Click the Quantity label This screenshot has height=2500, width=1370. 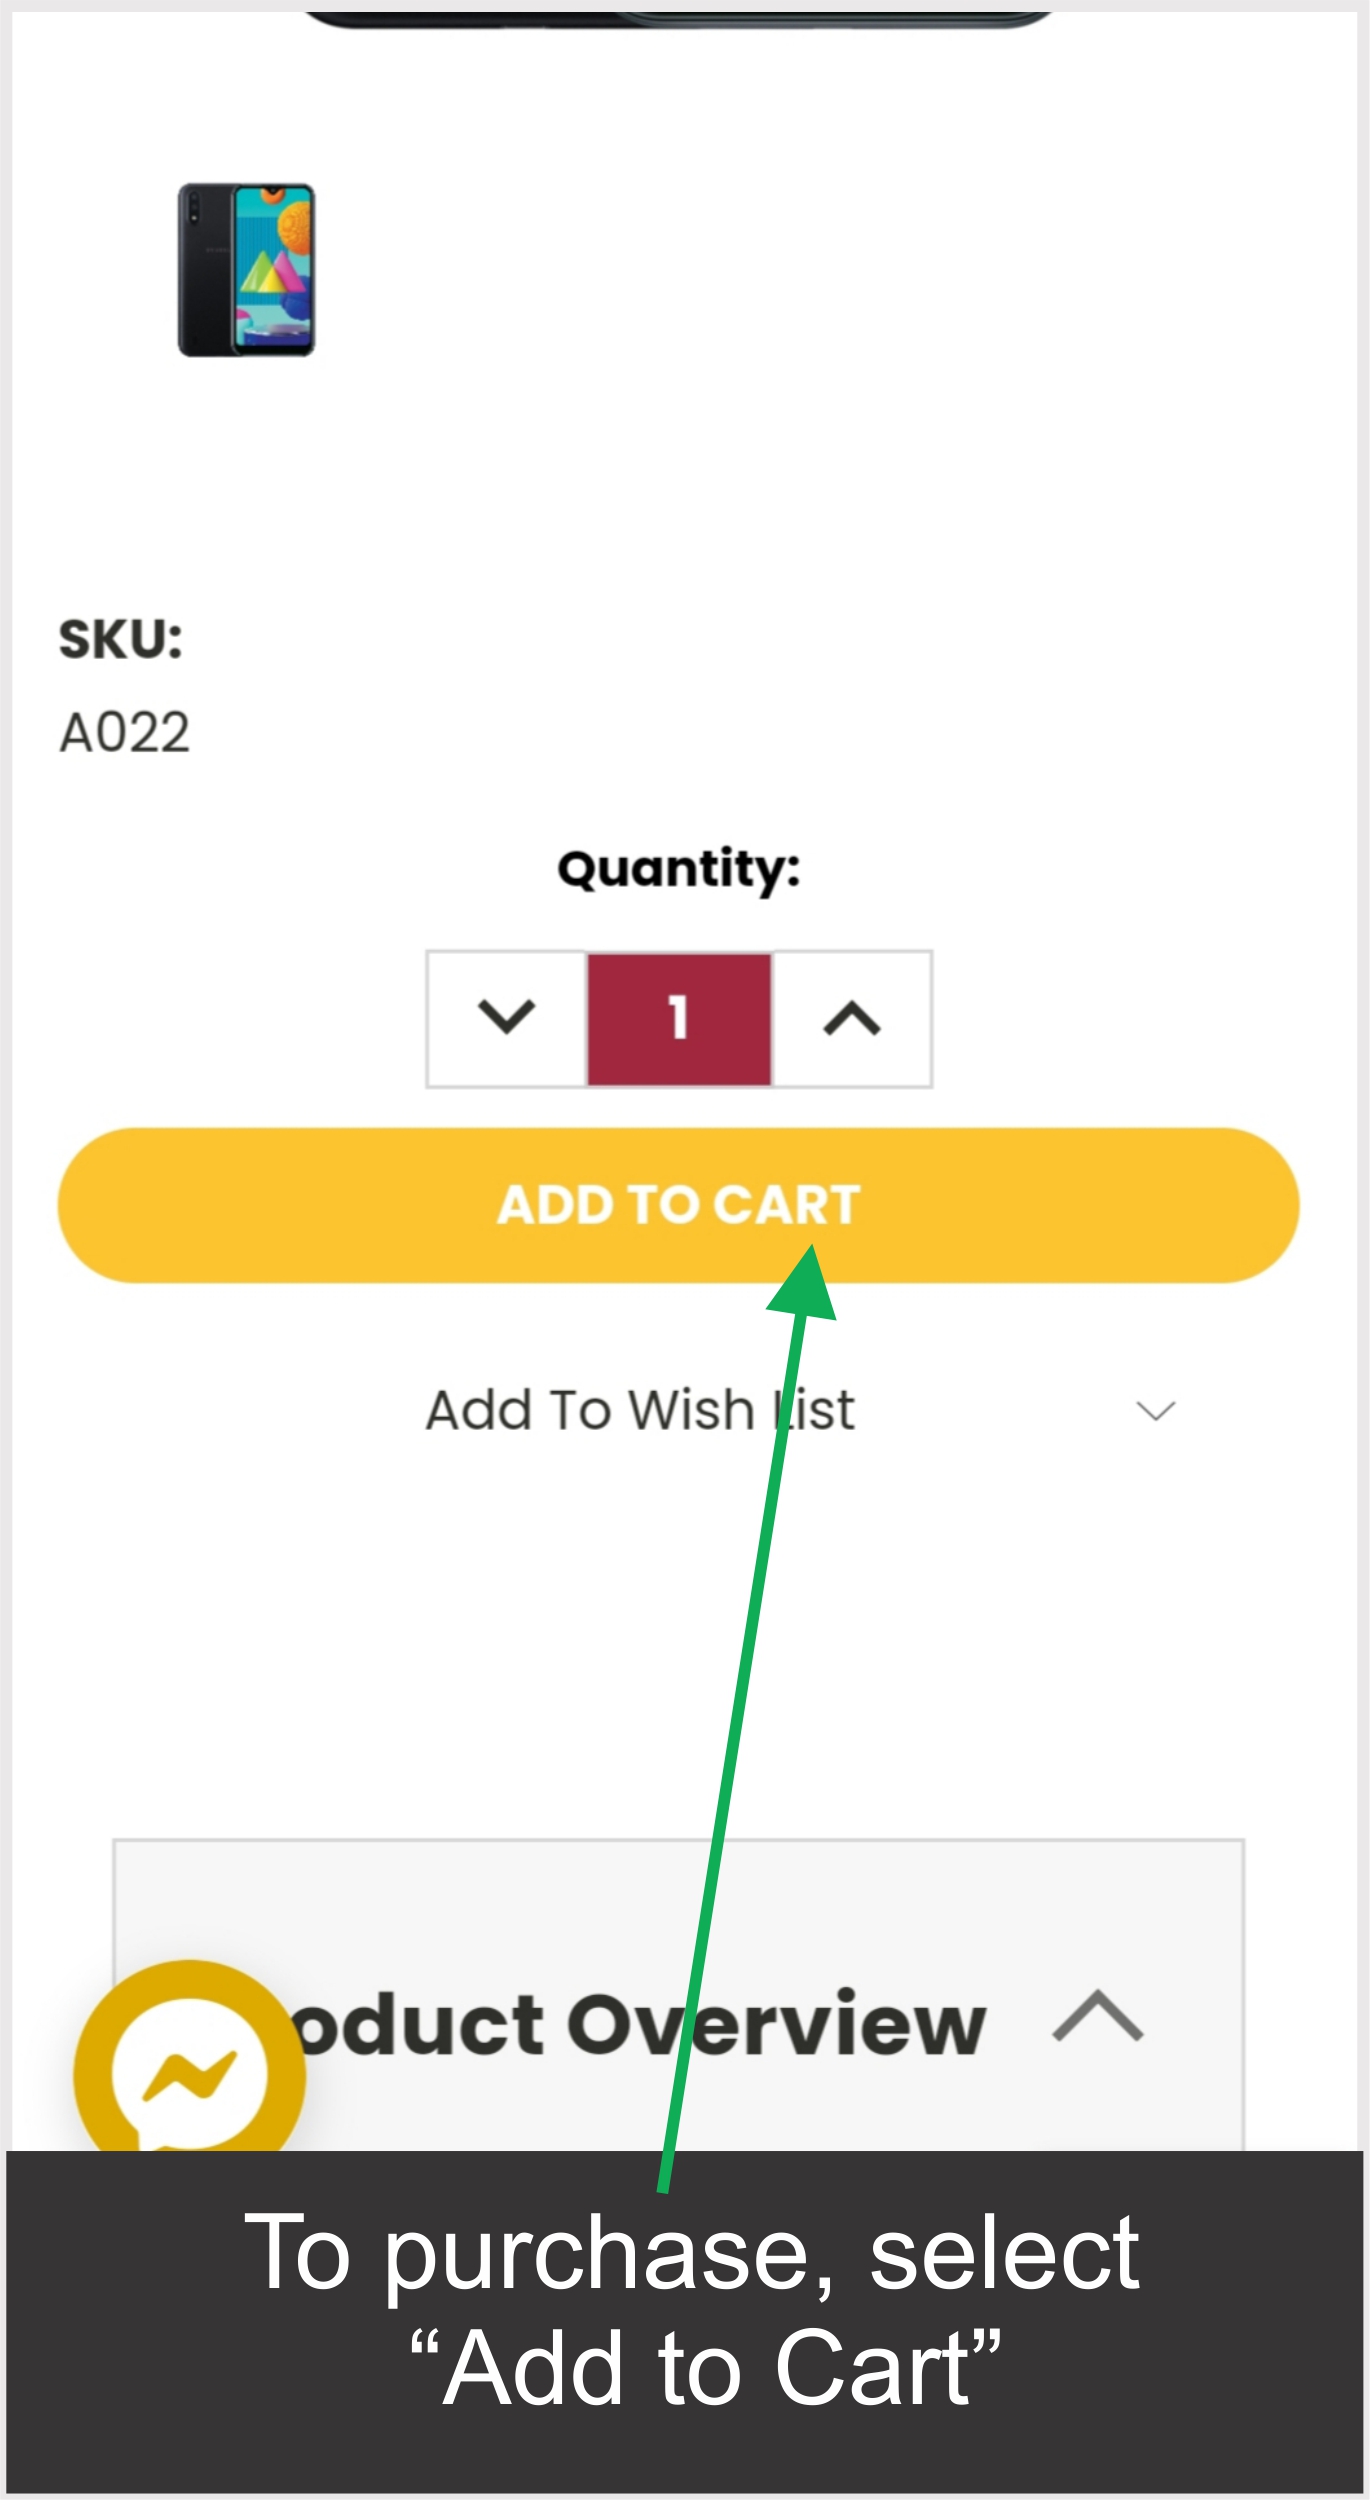tap(679, 868)
